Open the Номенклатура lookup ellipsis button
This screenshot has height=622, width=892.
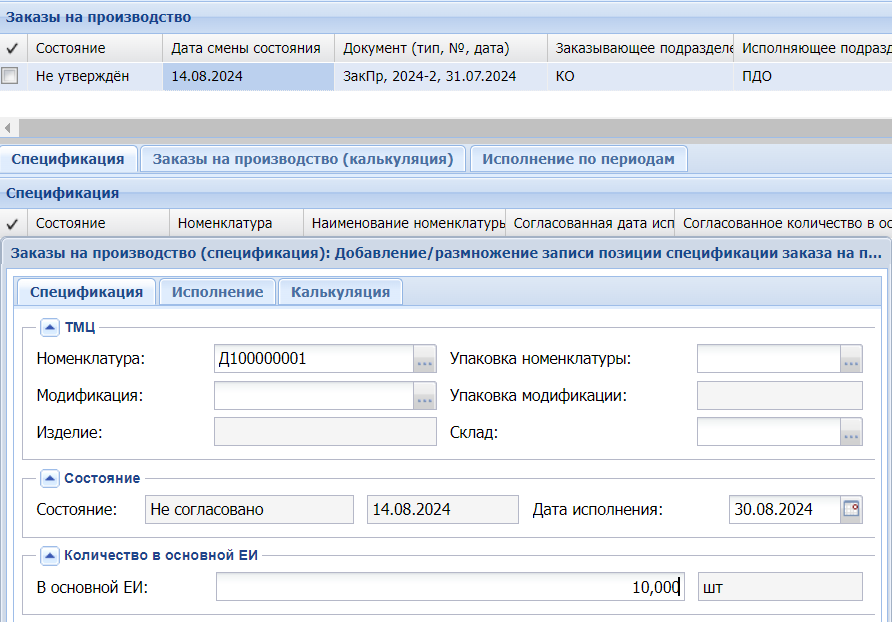(x=425, y=359)
